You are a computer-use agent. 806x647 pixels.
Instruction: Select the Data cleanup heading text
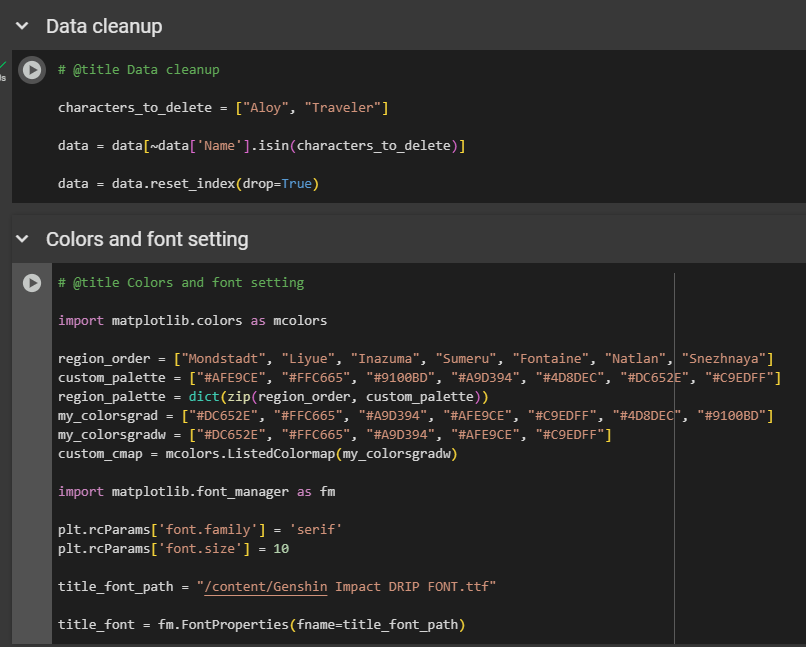pyautogui.click(x=104, y=27)
